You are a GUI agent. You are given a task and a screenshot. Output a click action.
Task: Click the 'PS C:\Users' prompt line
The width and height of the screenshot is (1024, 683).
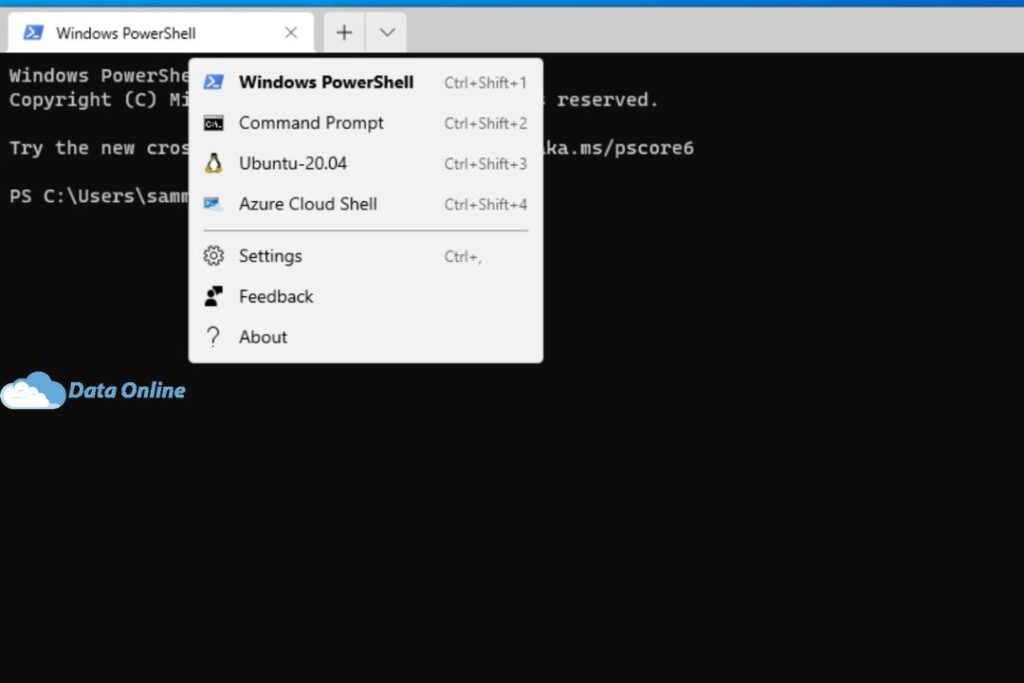tap(99, 196)
